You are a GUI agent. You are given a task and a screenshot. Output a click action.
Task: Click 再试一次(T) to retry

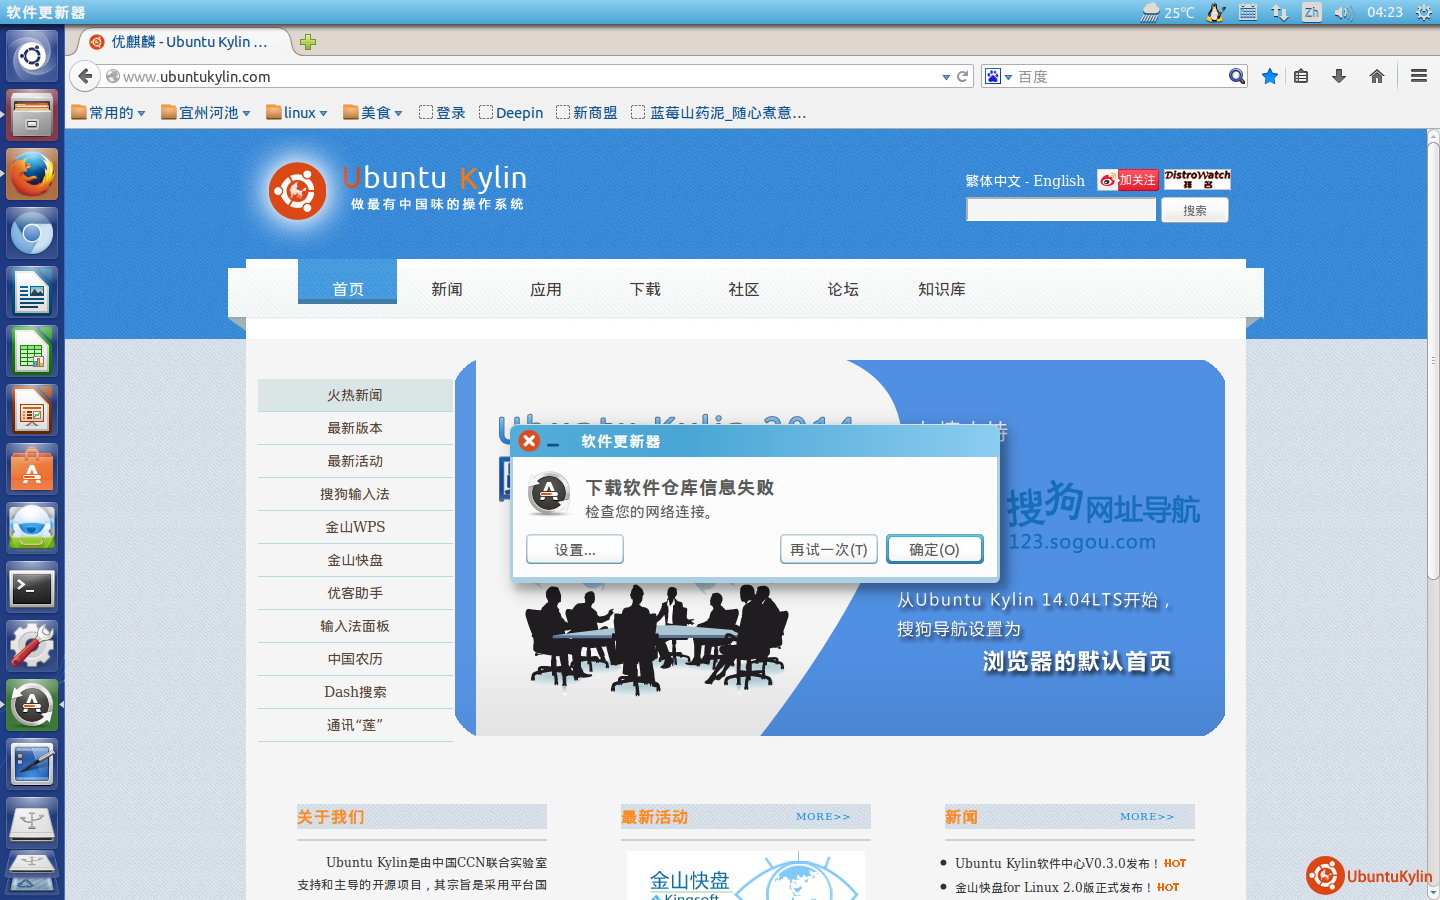pos(829,549)
